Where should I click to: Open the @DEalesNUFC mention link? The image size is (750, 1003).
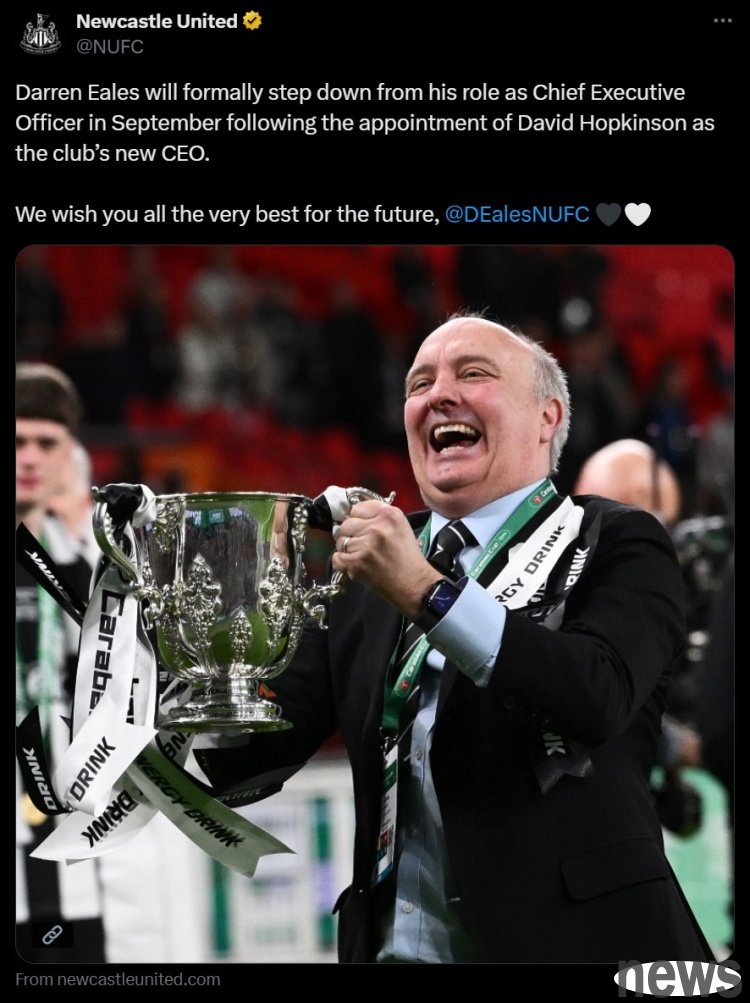point(516,214)
